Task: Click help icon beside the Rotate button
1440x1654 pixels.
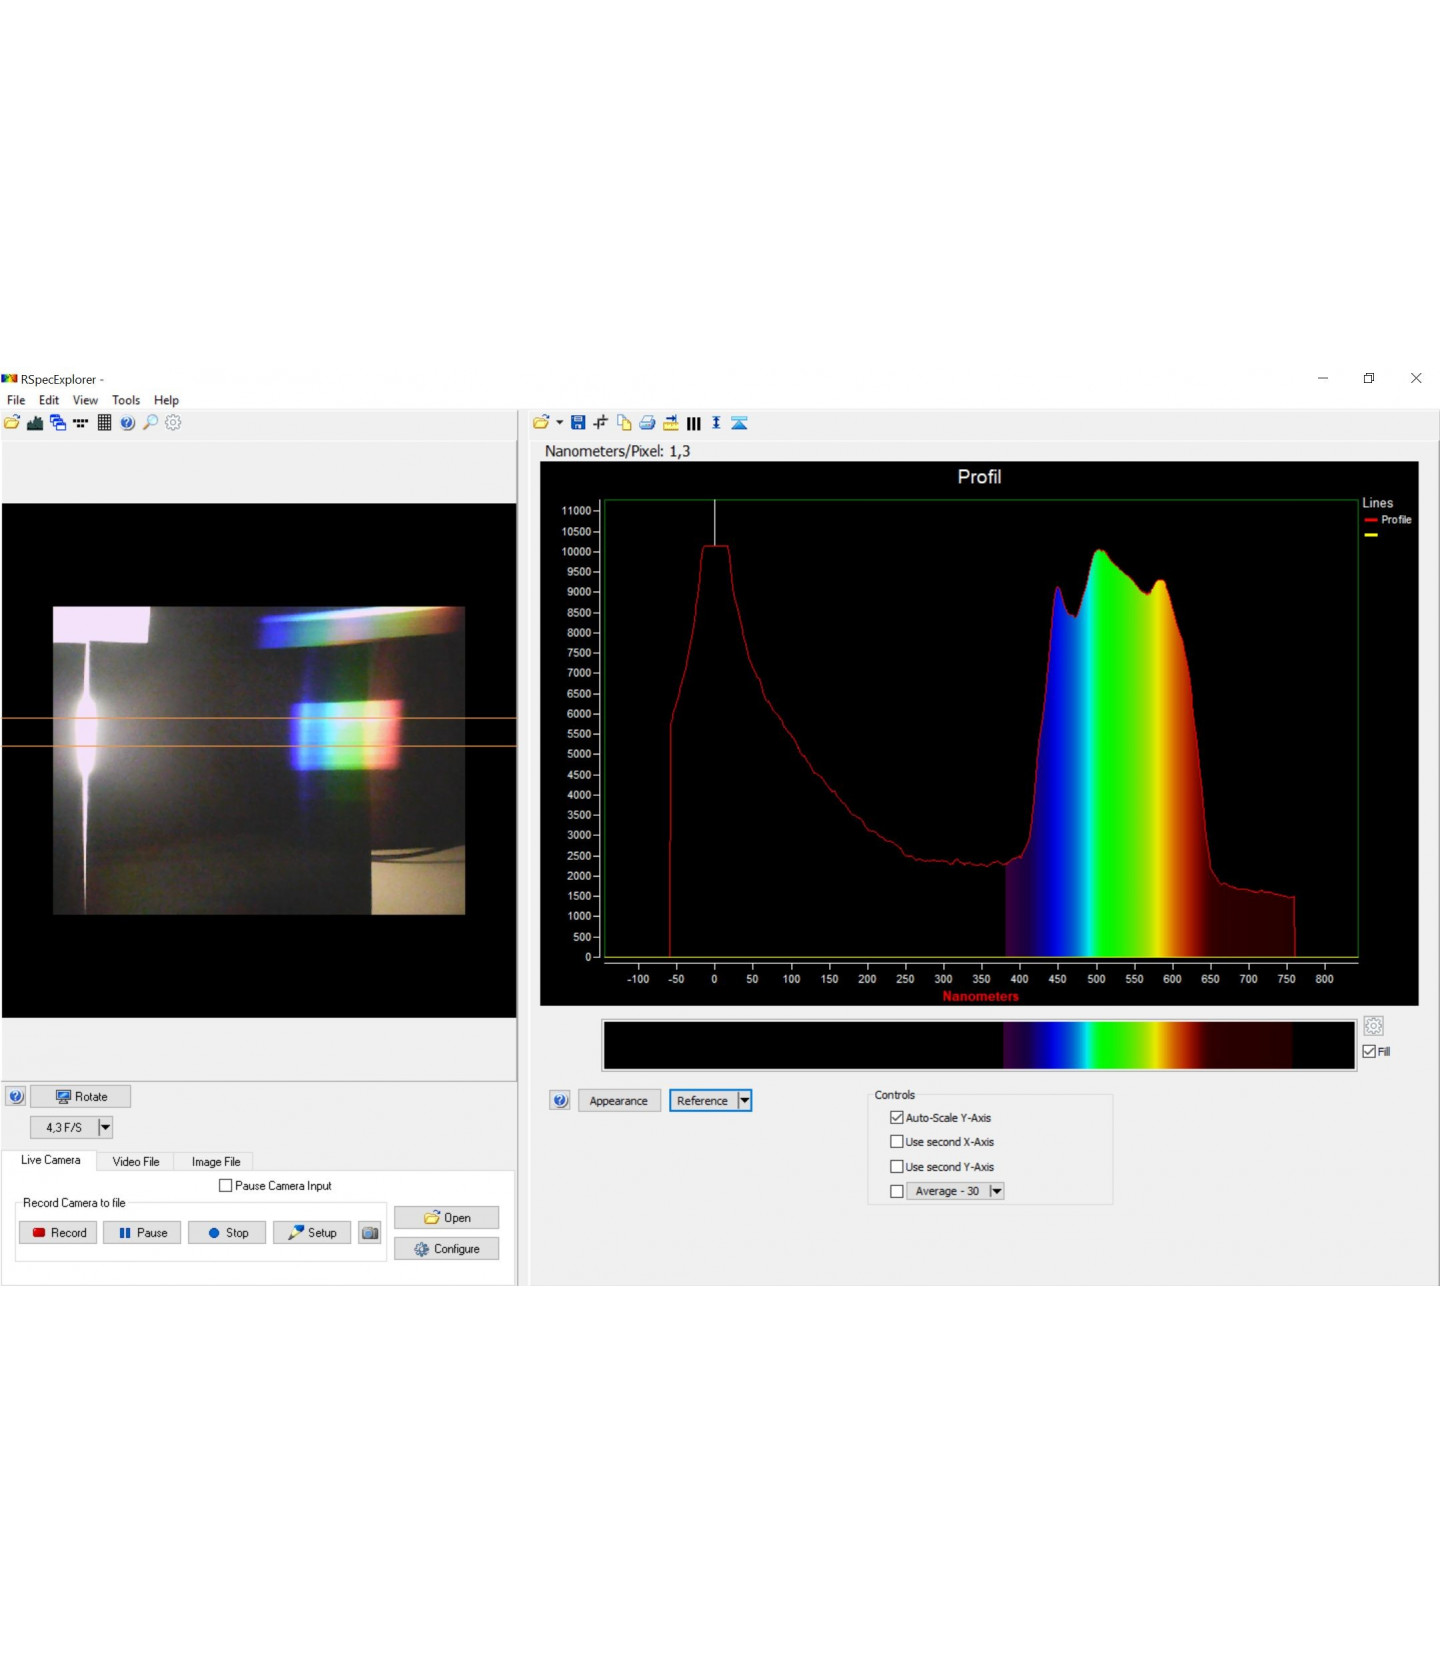Action: [x=16, y=1097]
